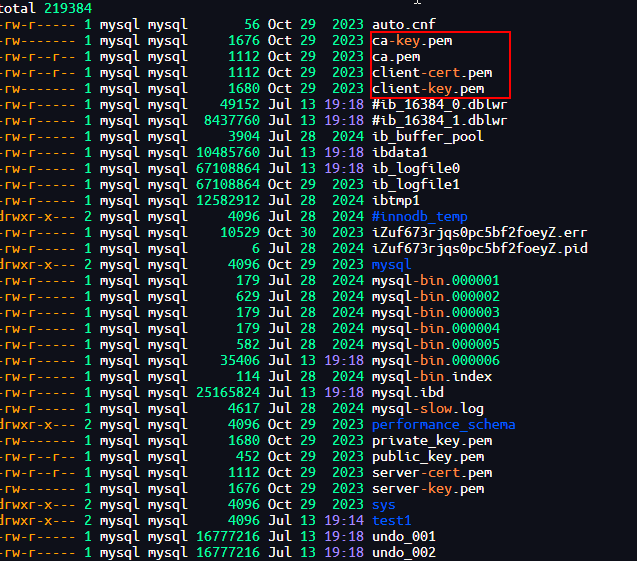Select file size 25165824 of mysql.ibd
Image resolution: width=637 pixels, height=561 pixels.
click(228, 393)
